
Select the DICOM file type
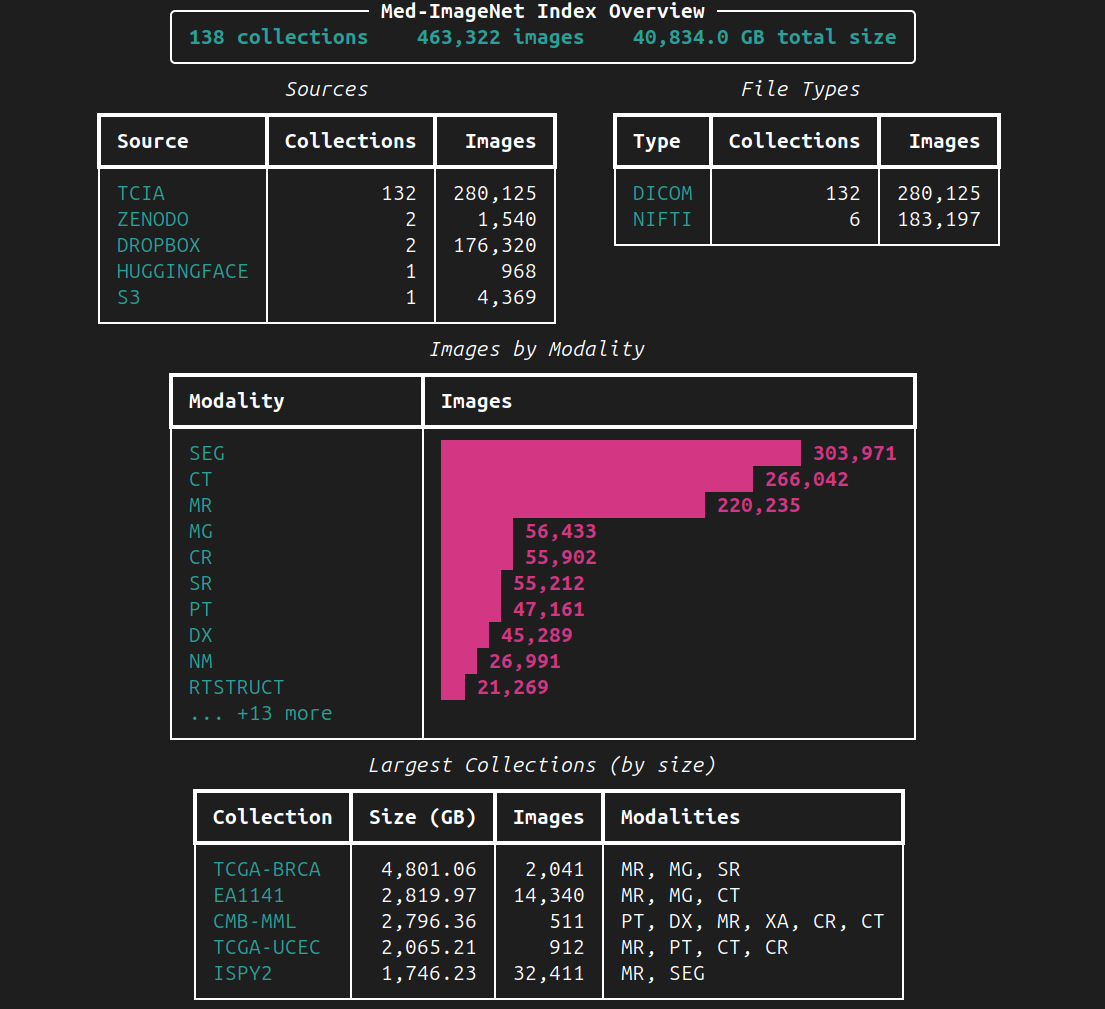coord(662,193)
